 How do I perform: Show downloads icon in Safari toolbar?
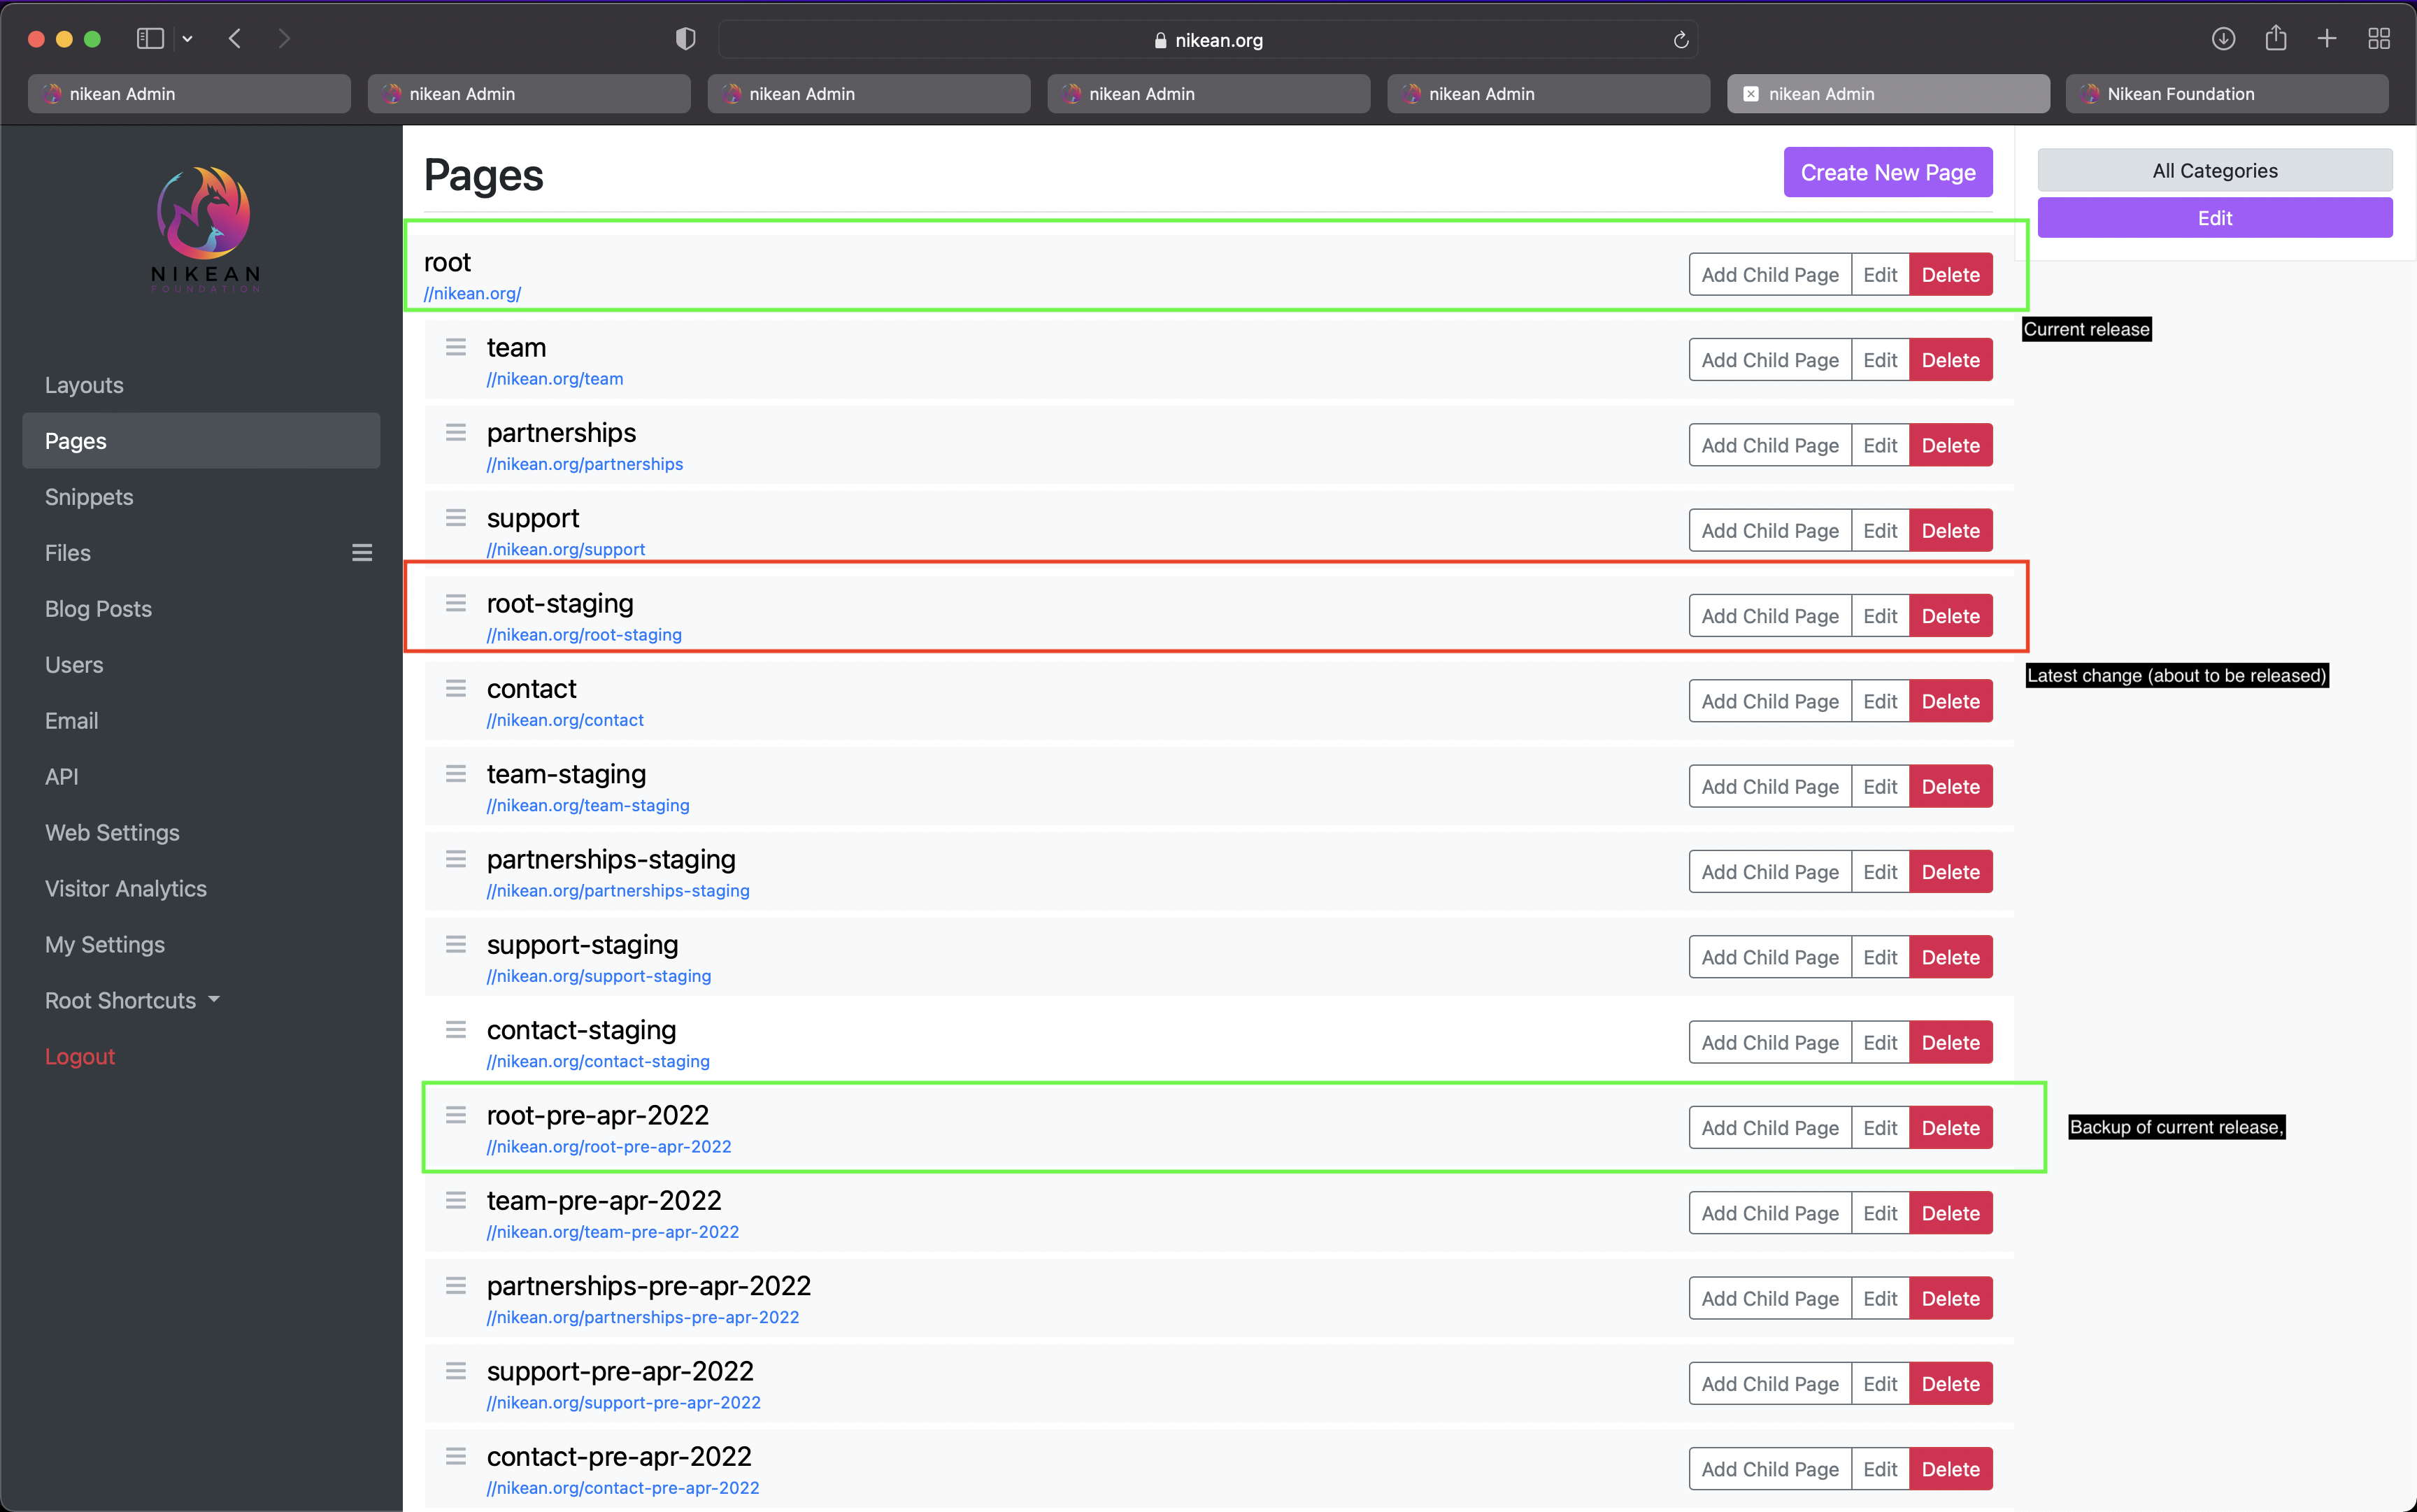click(x=2222, y=39)
